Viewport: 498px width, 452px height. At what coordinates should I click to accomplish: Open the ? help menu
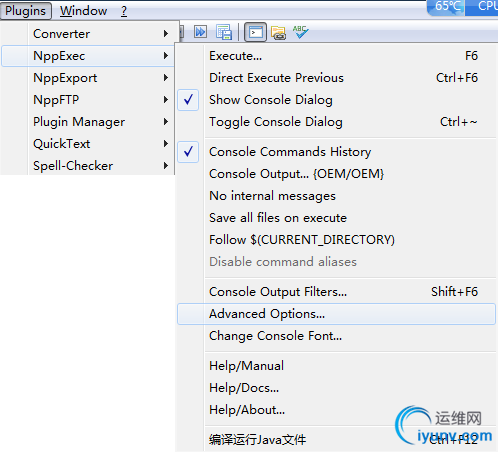tap(124, 11)
